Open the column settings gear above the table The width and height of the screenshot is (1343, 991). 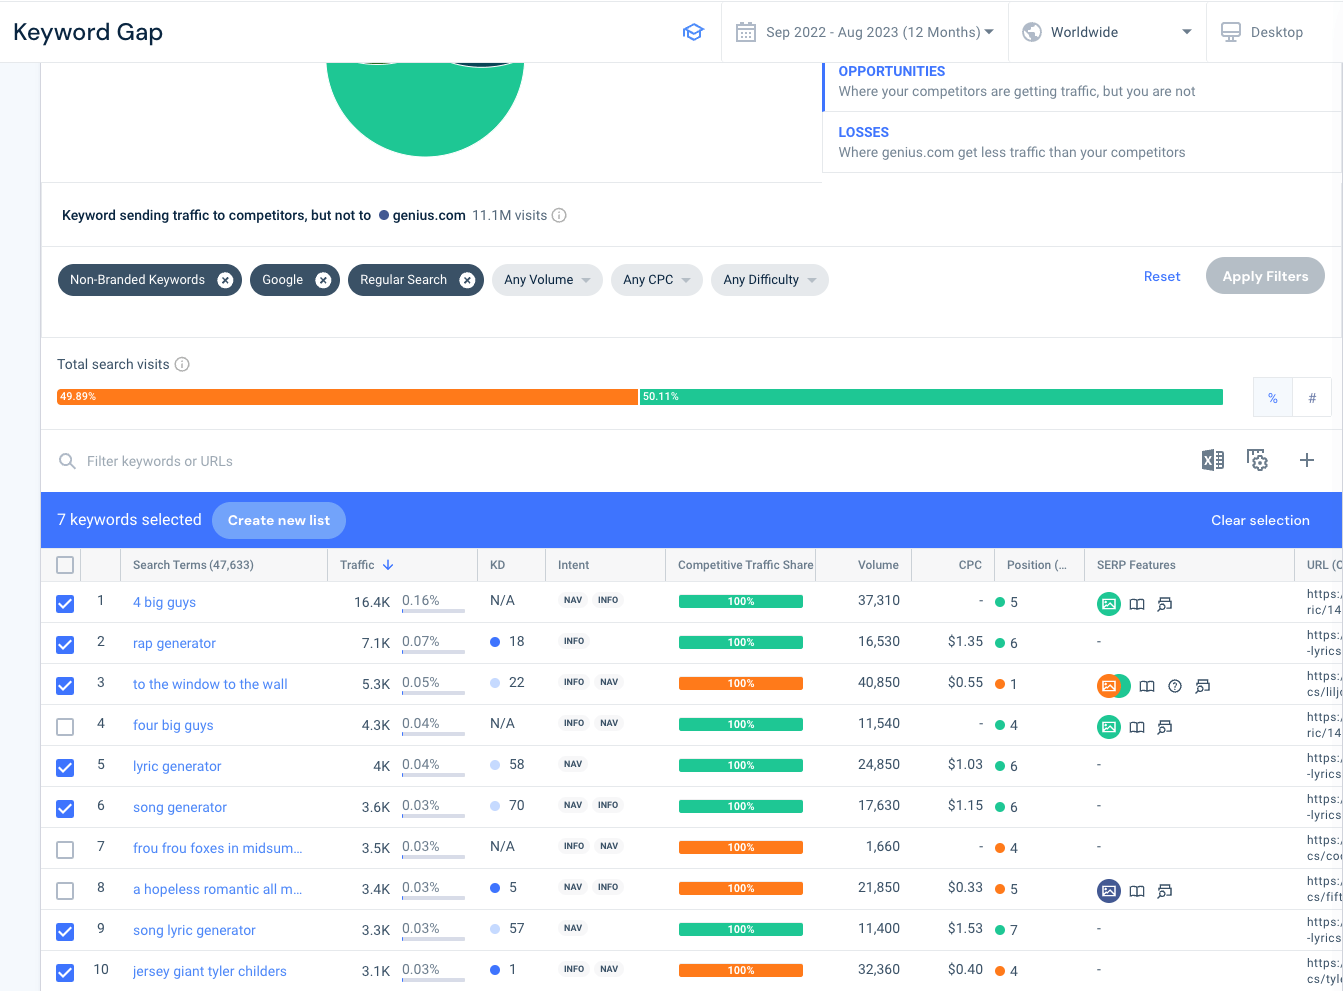(1257, 460)
